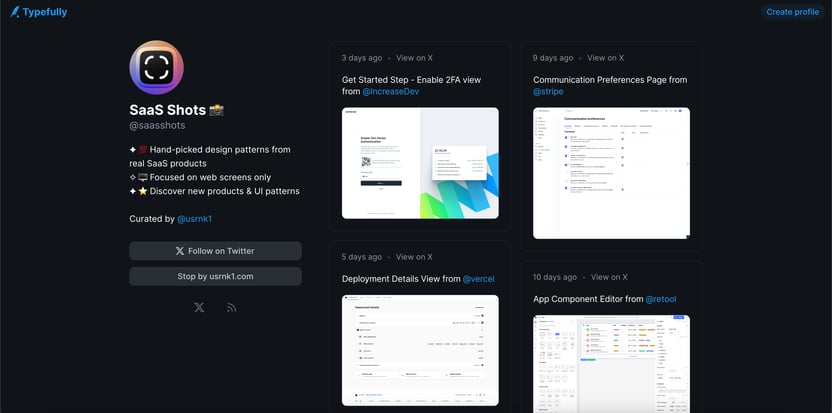832x413 pixels.
Task: Open the @usrnk1 curator link
Action: coord(194,219)
